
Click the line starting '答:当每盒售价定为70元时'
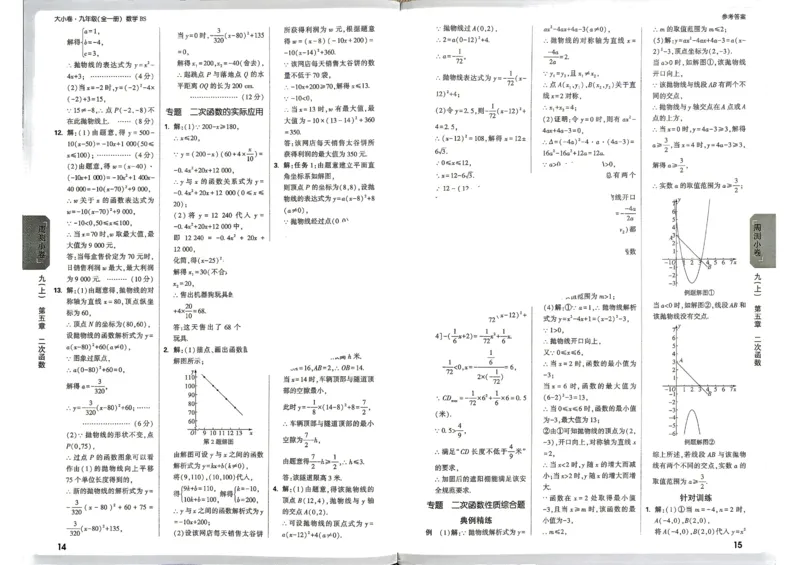(x=110, y=256)
